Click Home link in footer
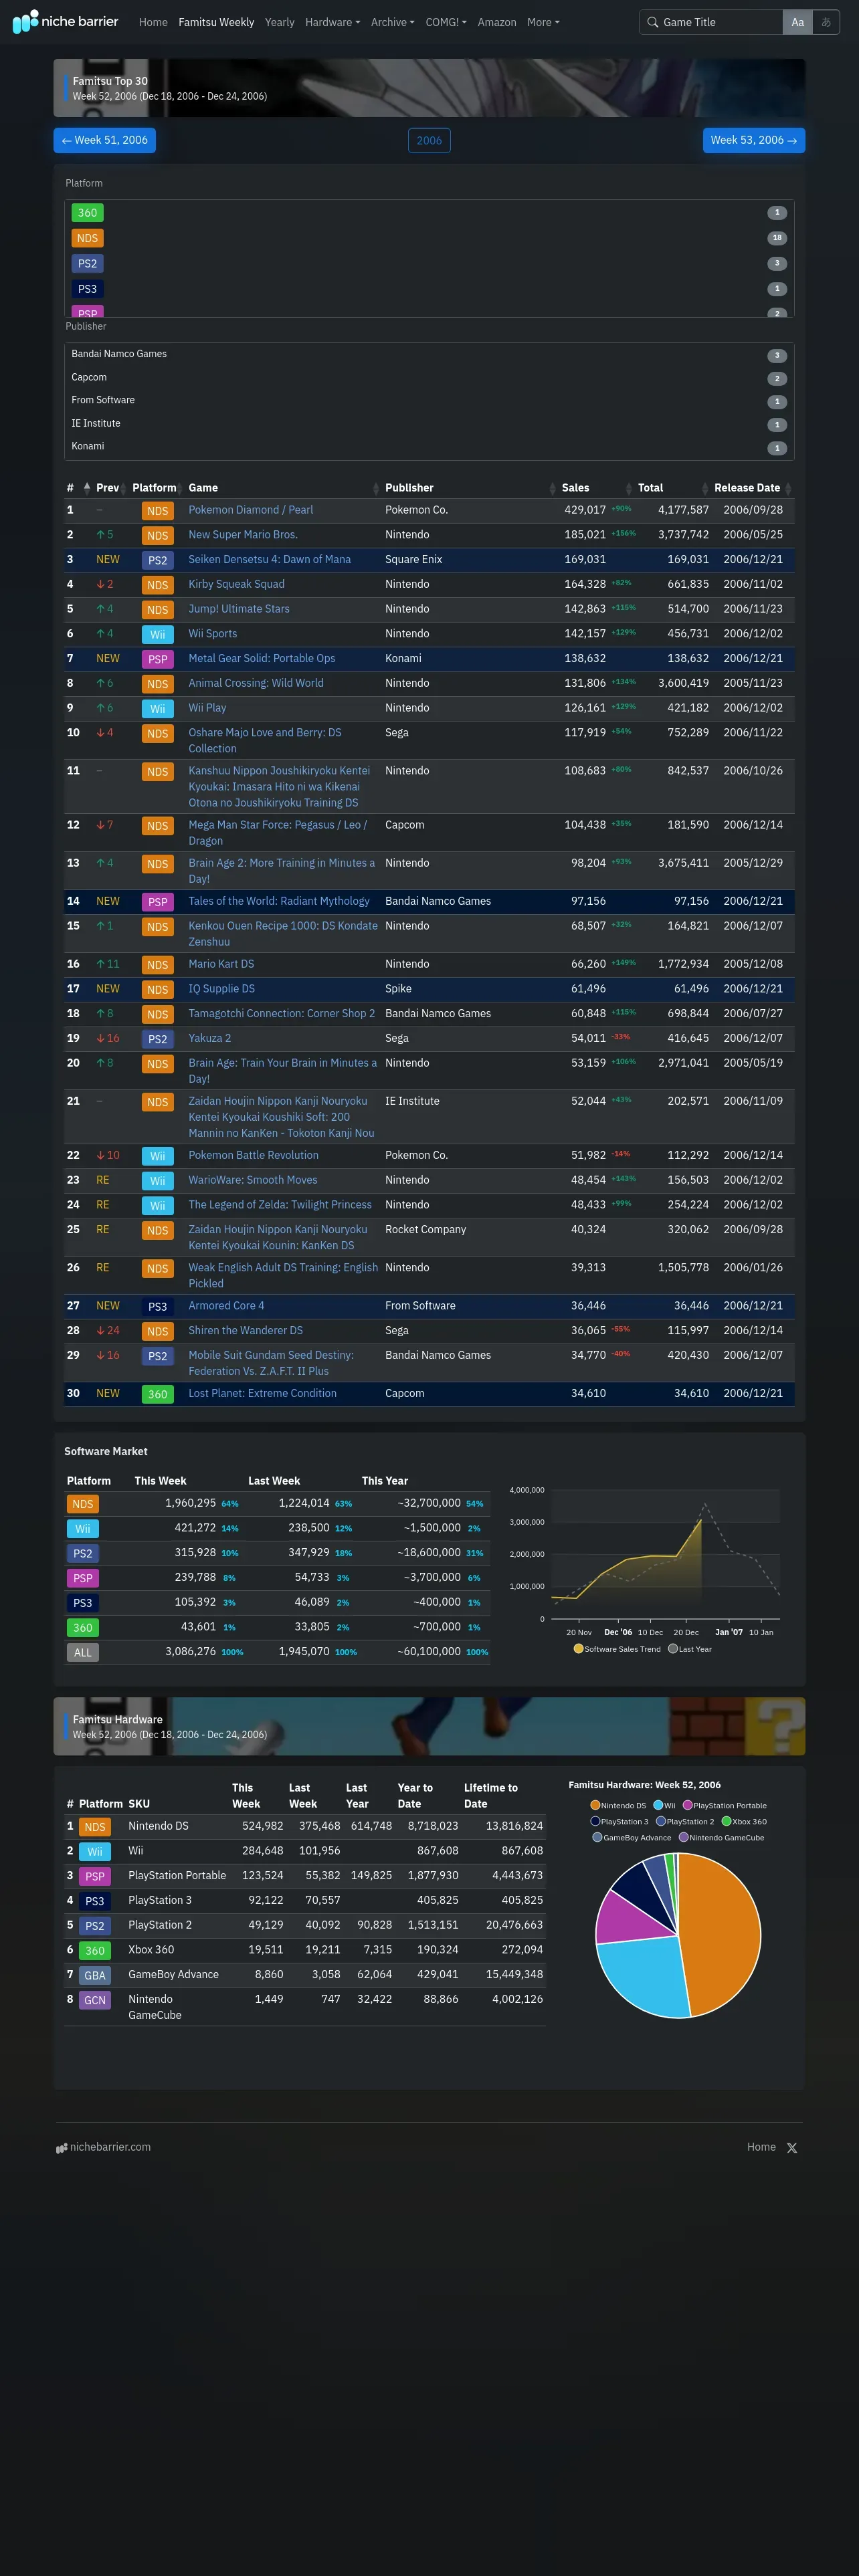This screenshot has height=2576, width=859. click(x=761, y=2147)
